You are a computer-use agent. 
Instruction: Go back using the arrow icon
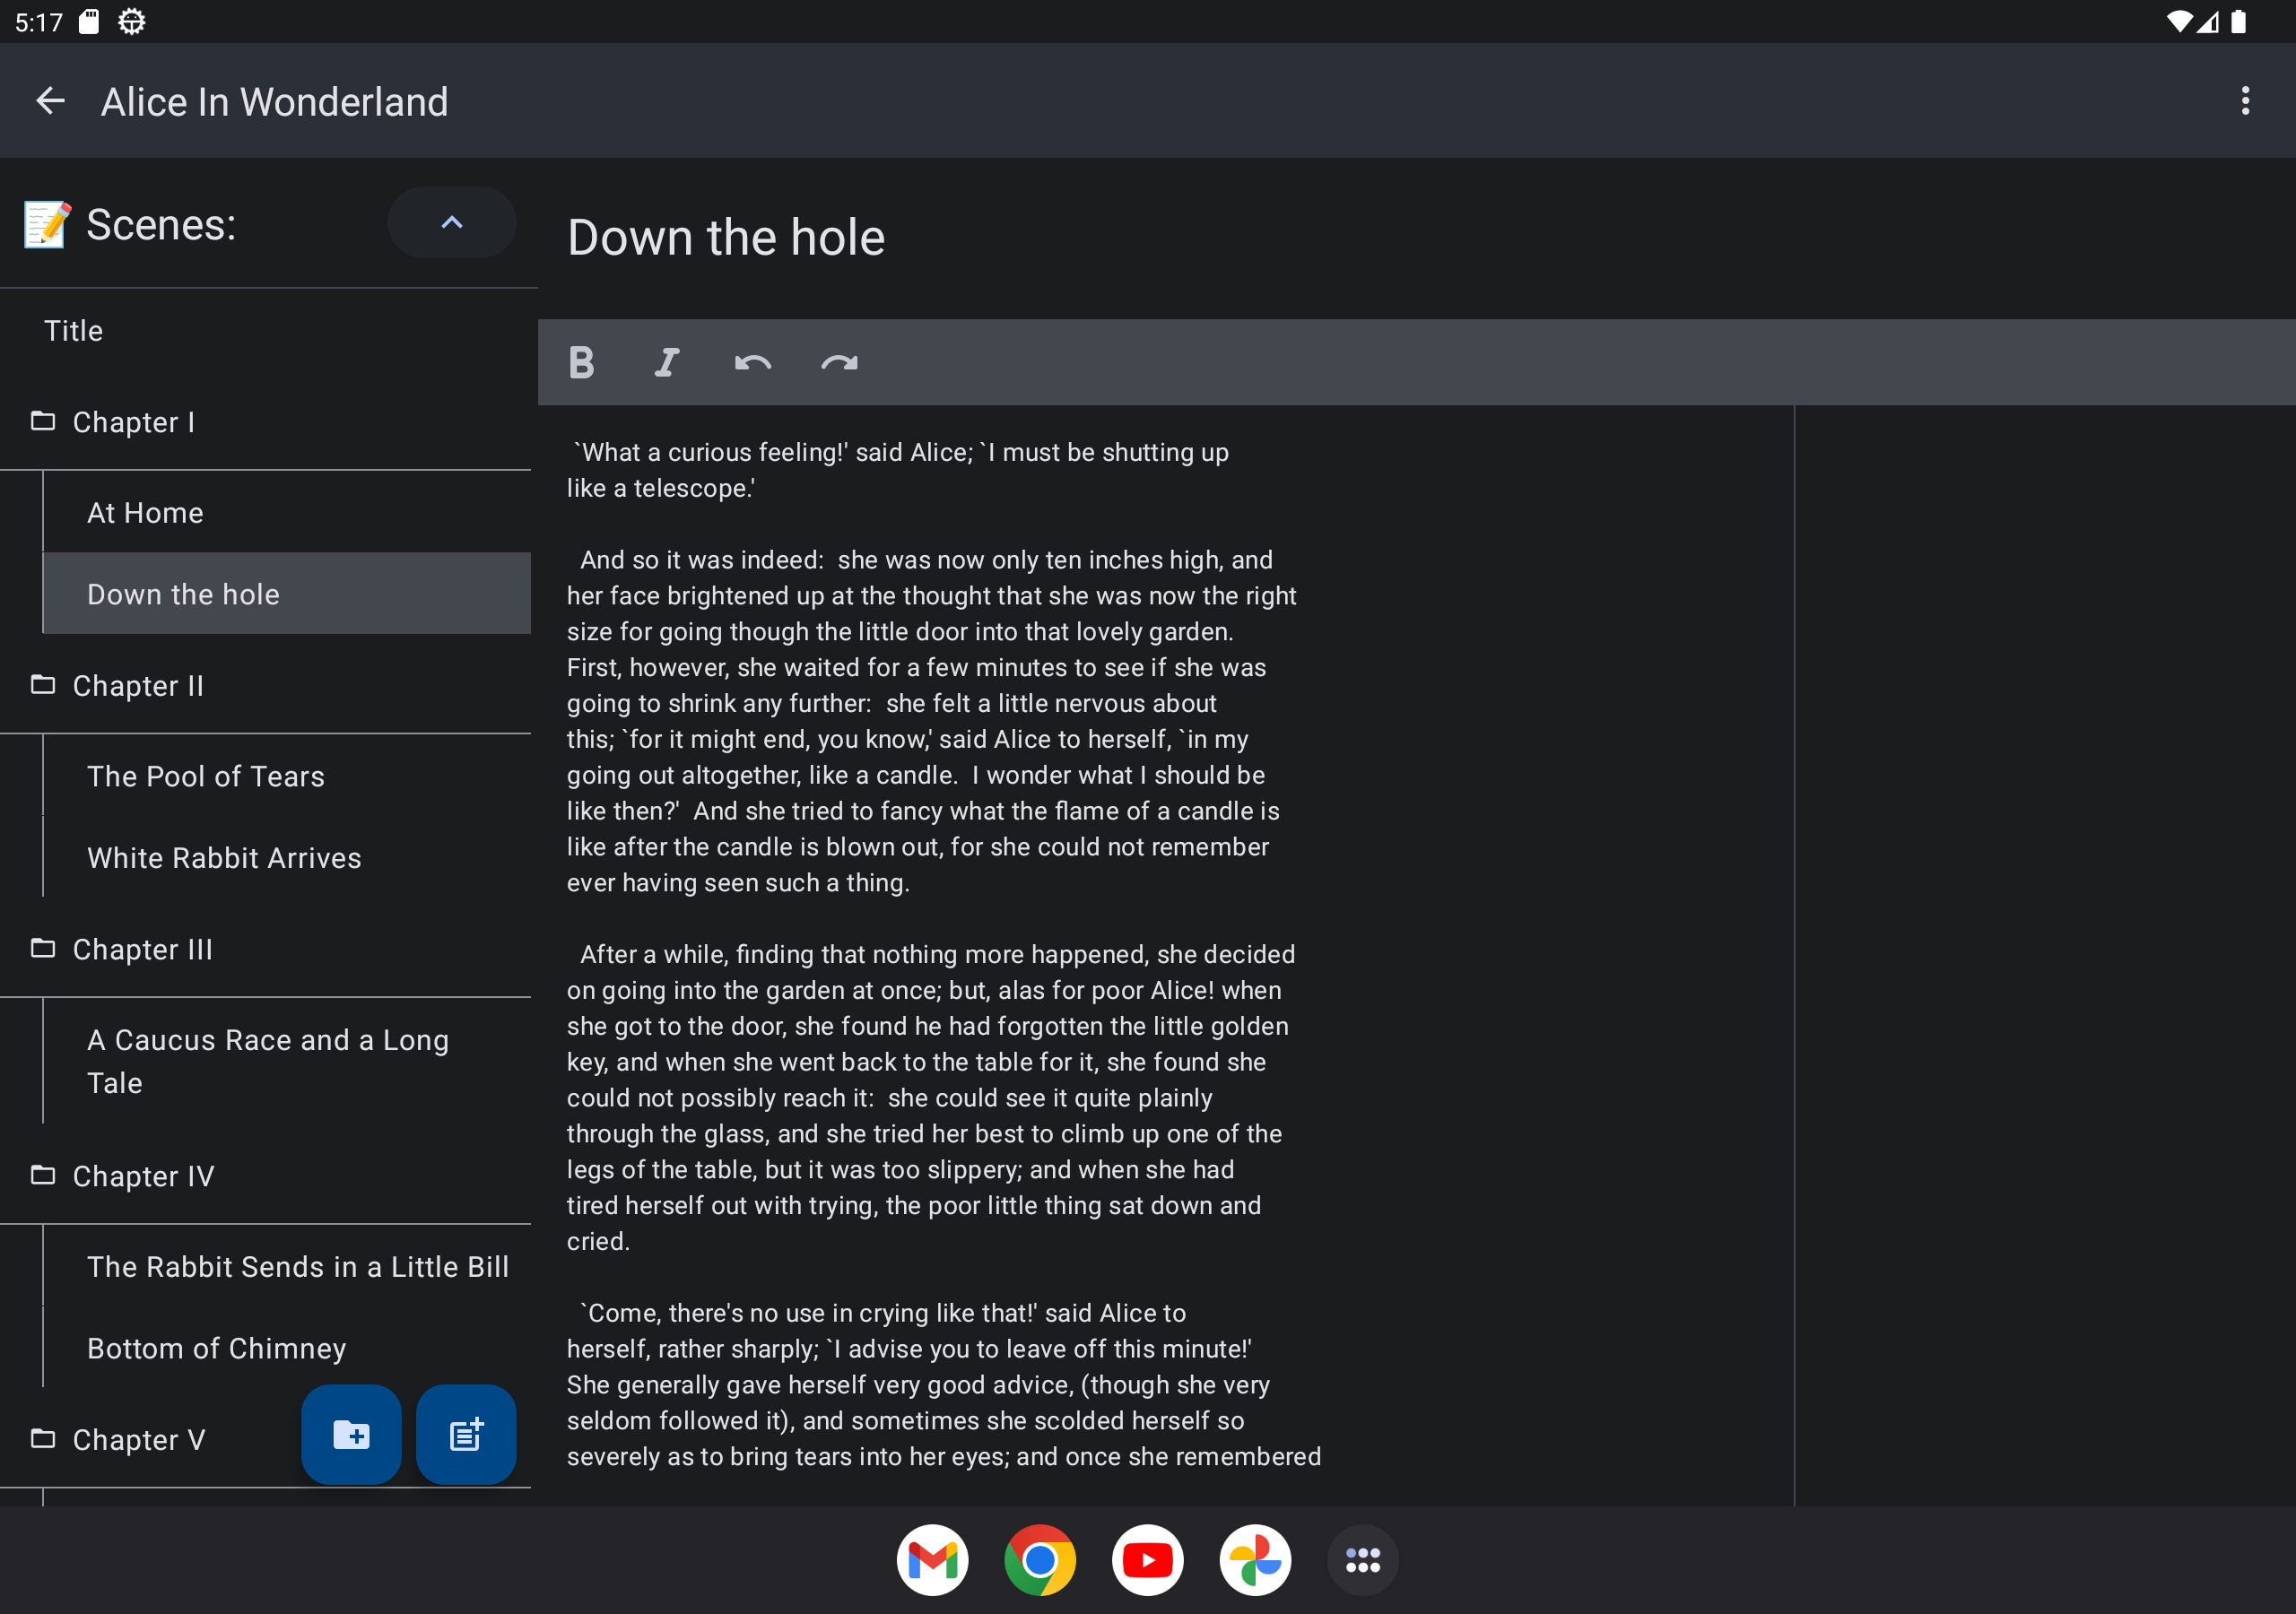click(x=50, y=101)
